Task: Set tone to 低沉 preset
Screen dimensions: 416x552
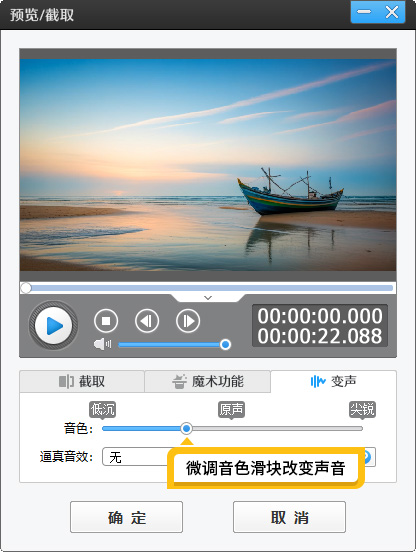Action: 102,409
